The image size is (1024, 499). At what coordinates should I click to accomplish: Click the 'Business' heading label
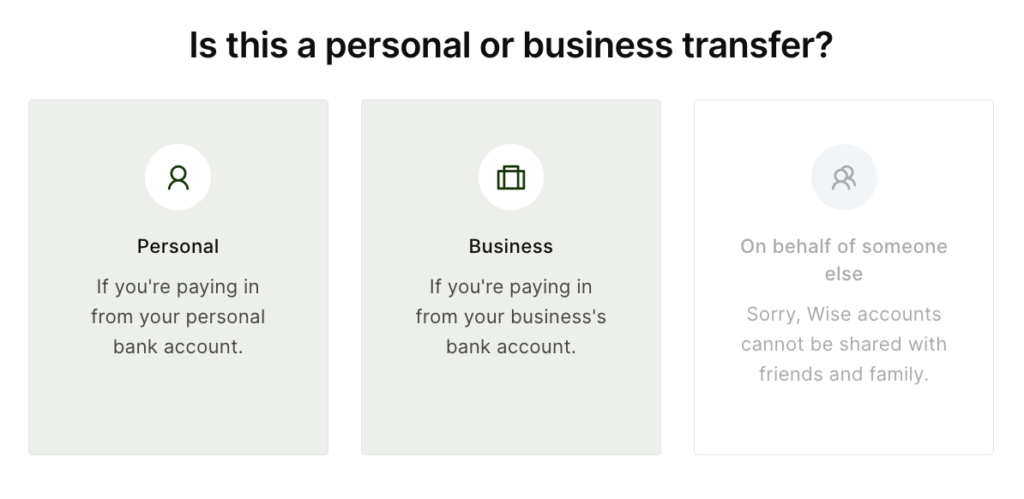pos(511,246)
